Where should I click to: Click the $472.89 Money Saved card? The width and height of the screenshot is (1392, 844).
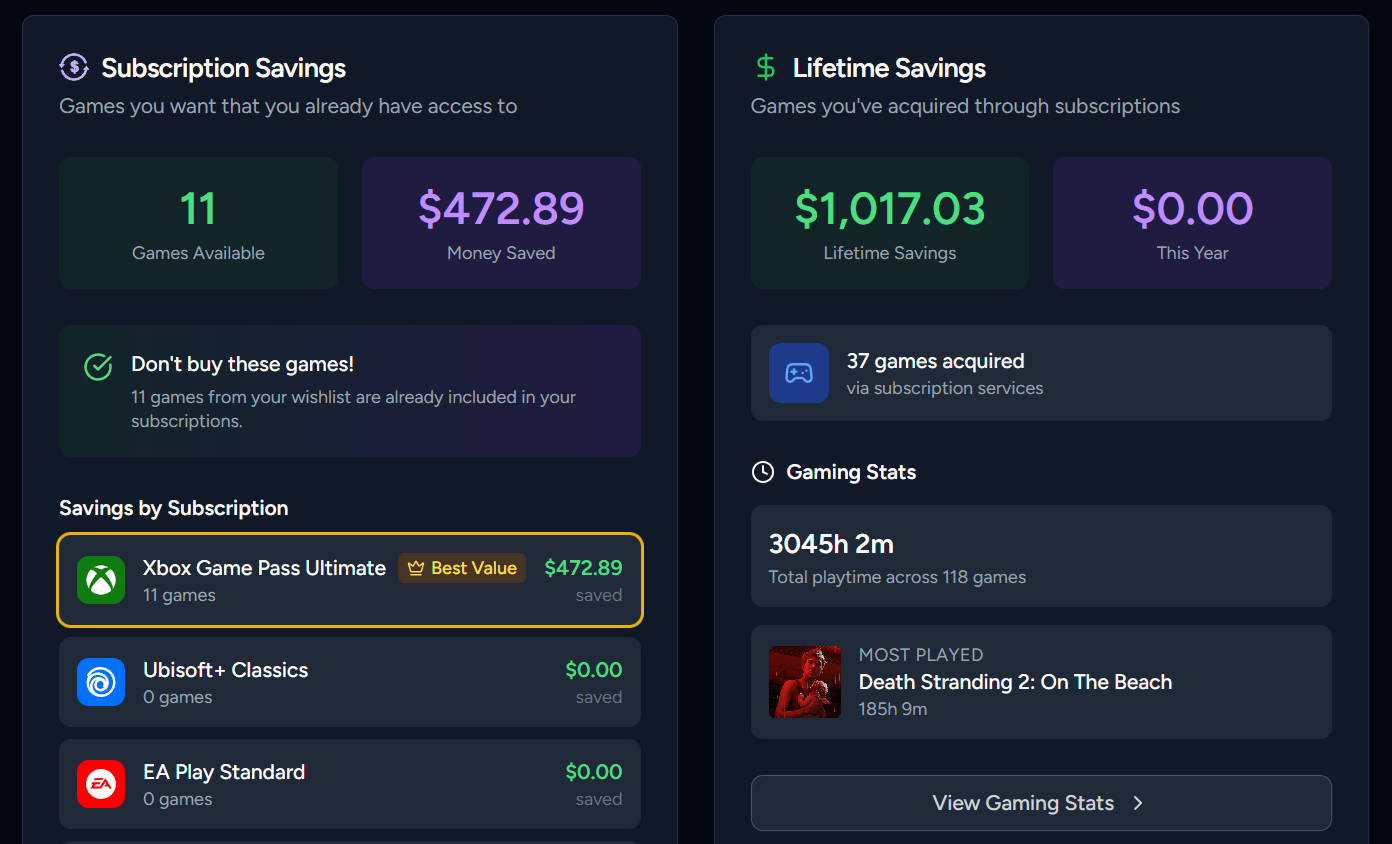pyautogui.click(x=500, y=222)
